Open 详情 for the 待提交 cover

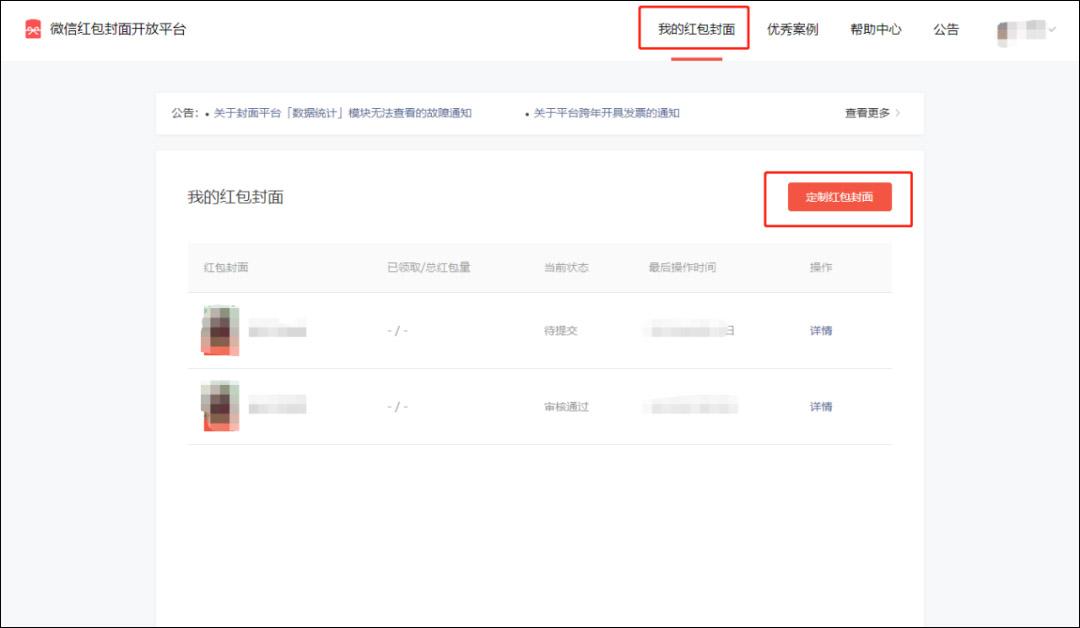pos(821,331)
